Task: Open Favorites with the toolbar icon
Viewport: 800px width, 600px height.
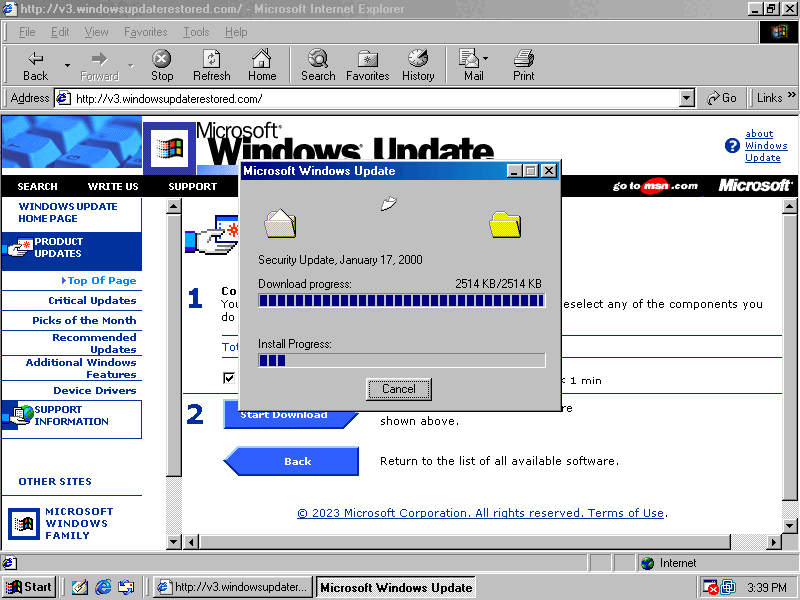Action: [367, 64]
